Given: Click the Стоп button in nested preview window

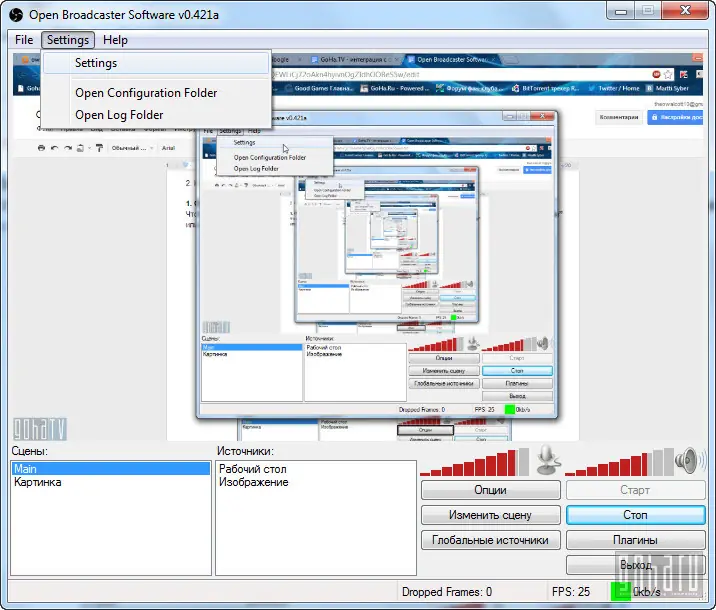Looking at the screenshot, I should coord(517,371).
